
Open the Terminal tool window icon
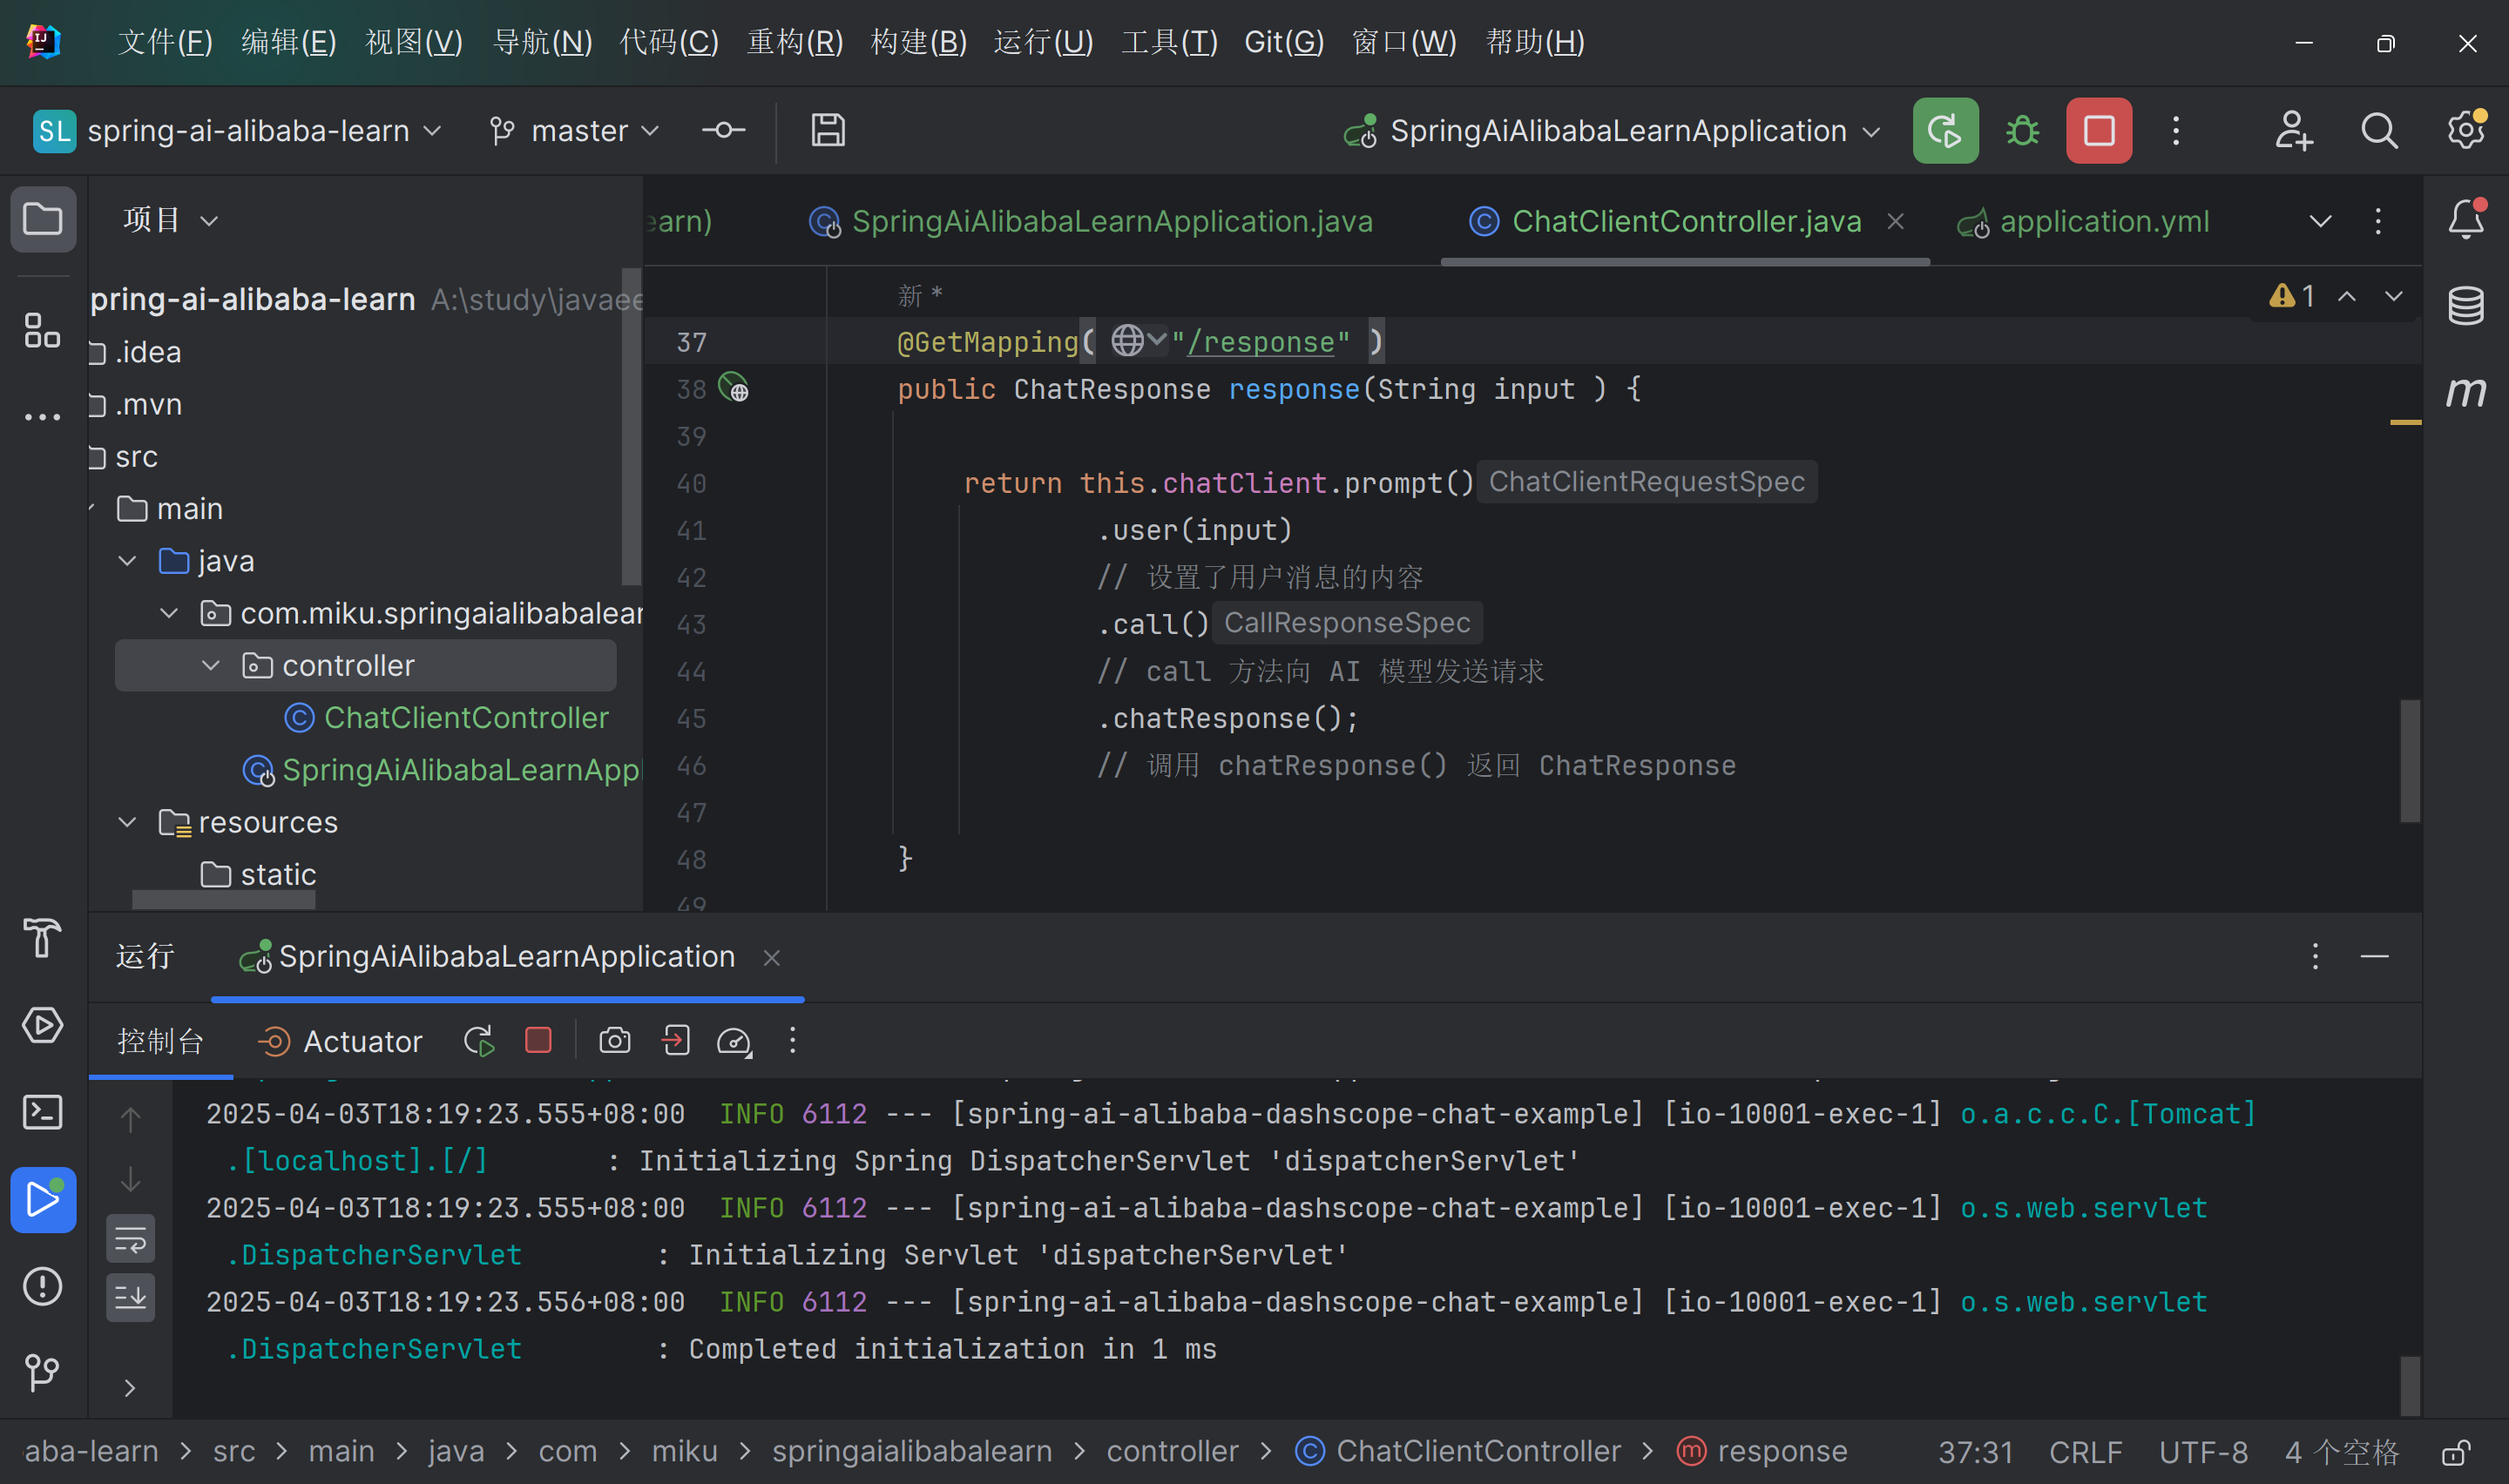point(43,1112)
